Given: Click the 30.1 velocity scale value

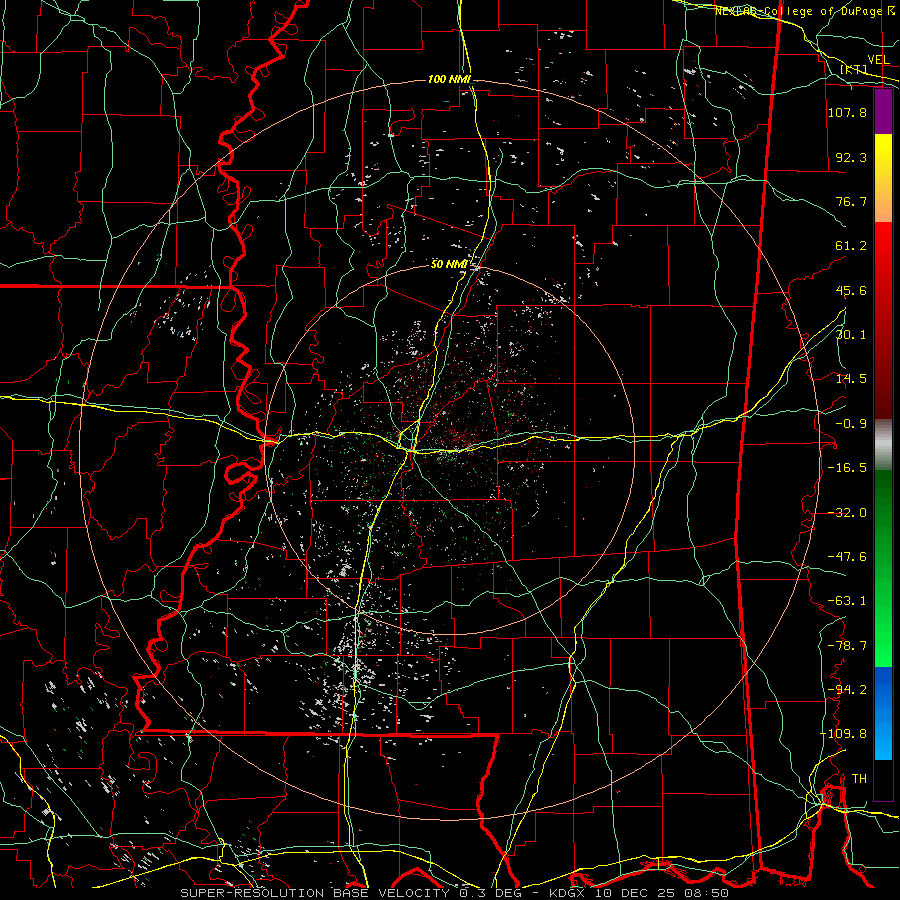Looking at the screenshot, I should click(x=851, y=335).
